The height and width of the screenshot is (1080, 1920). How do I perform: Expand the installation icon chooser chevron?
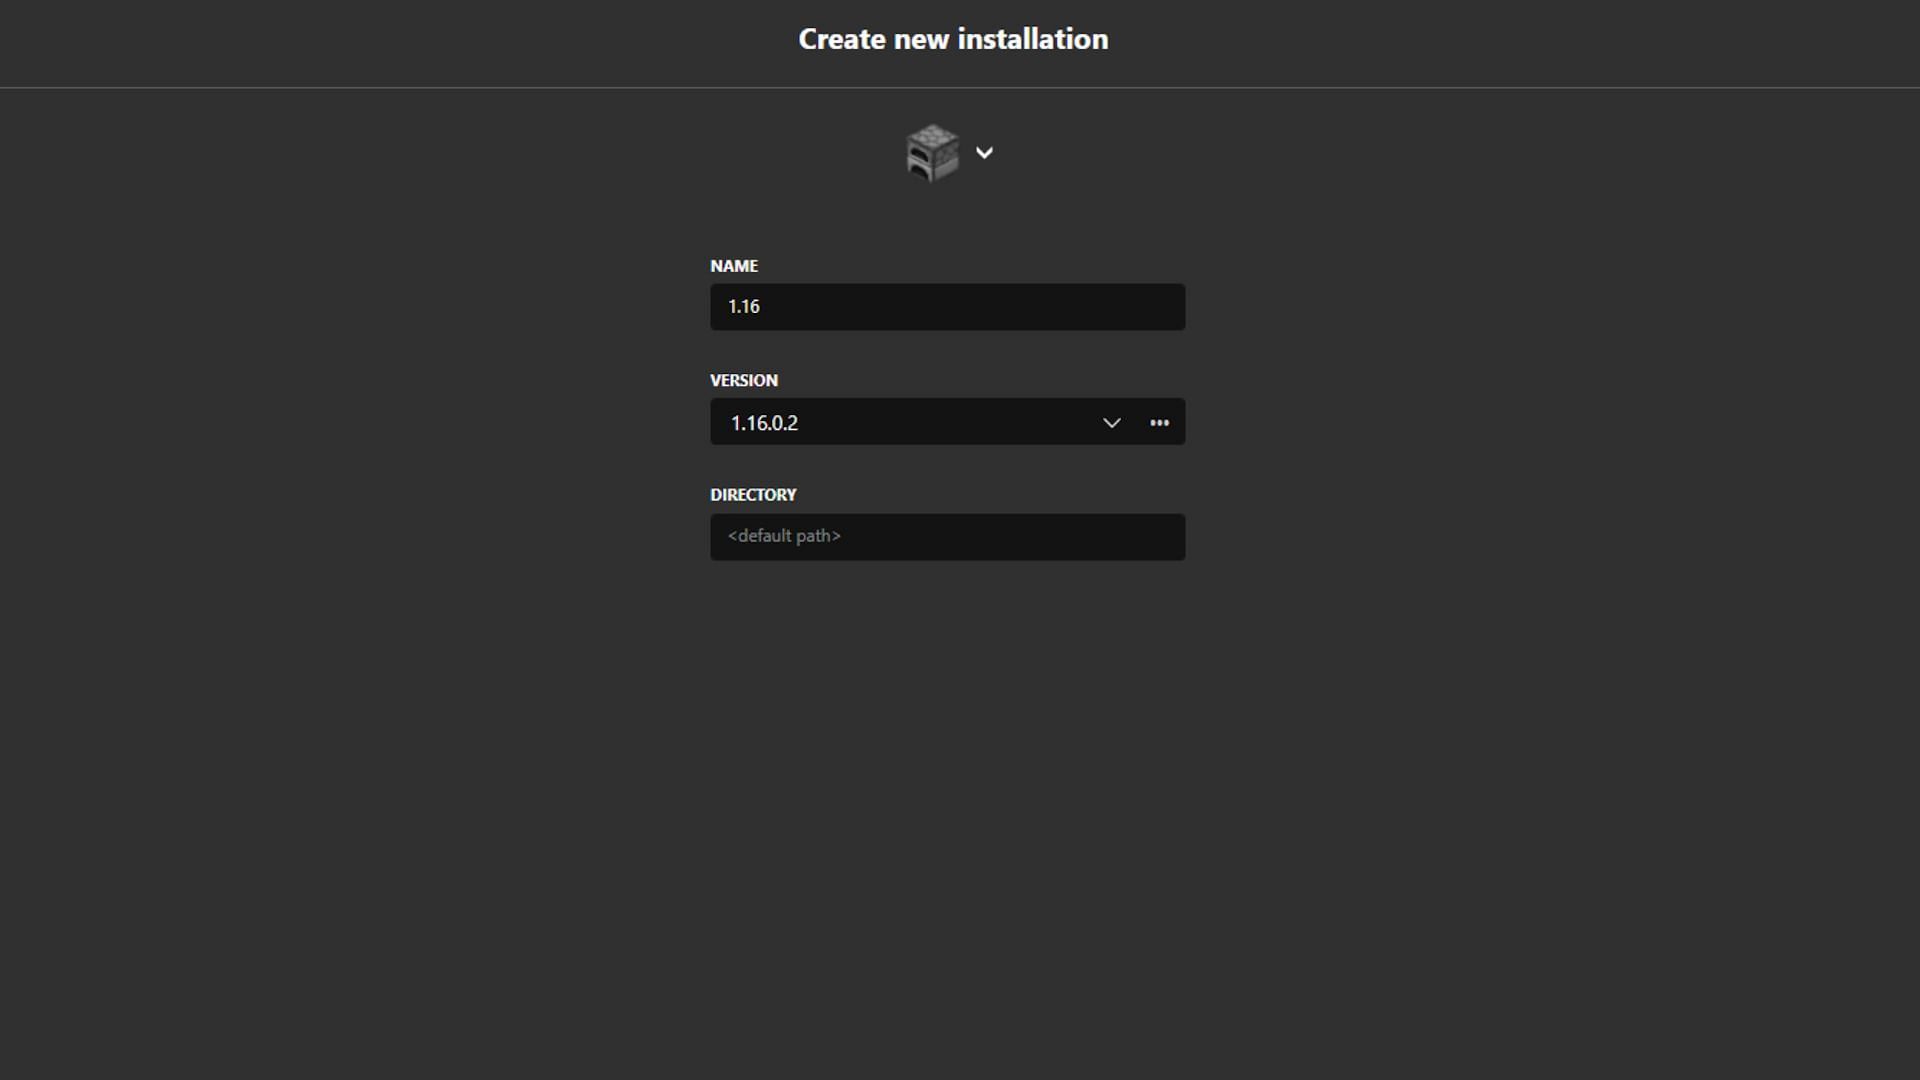coord(984,153)
